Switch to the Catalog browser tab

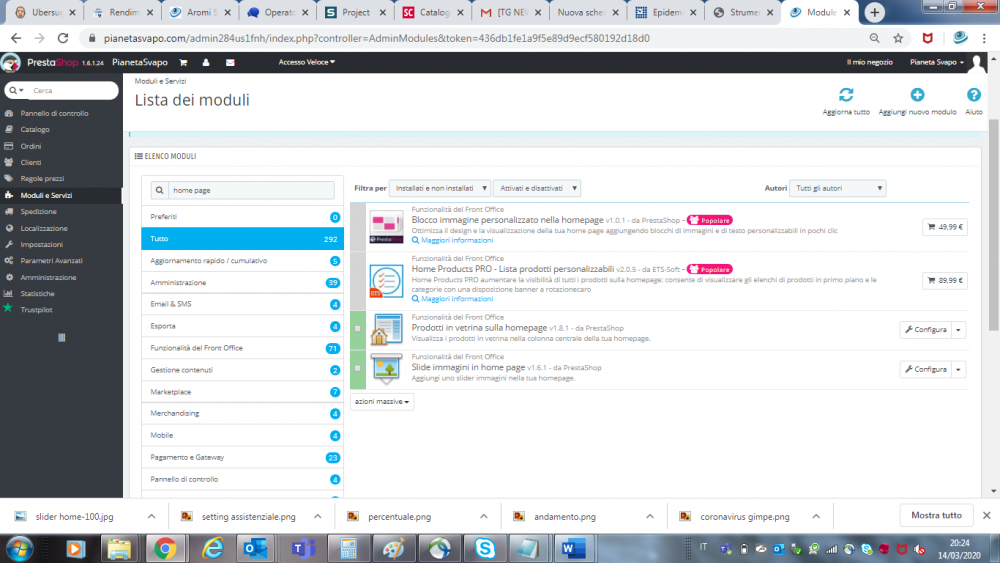(433, 12)
